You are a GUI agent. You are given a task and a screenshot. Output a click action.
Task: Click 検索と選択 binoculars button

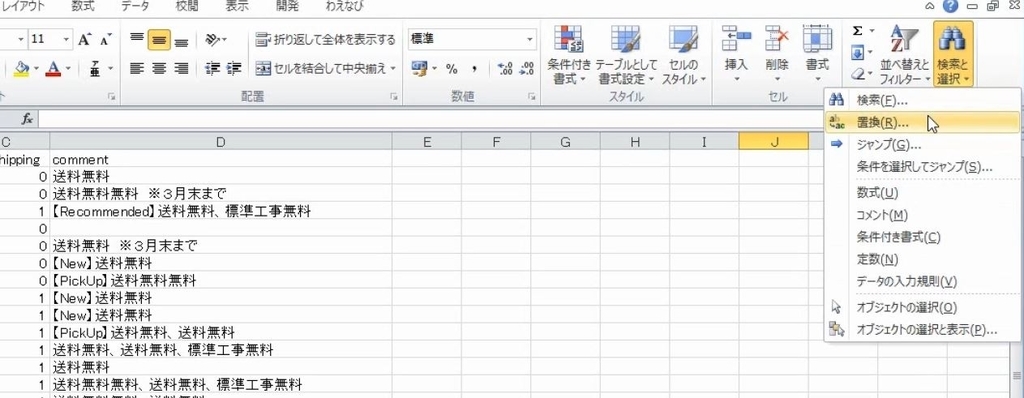pyautogui.click(x=953, y=55)
